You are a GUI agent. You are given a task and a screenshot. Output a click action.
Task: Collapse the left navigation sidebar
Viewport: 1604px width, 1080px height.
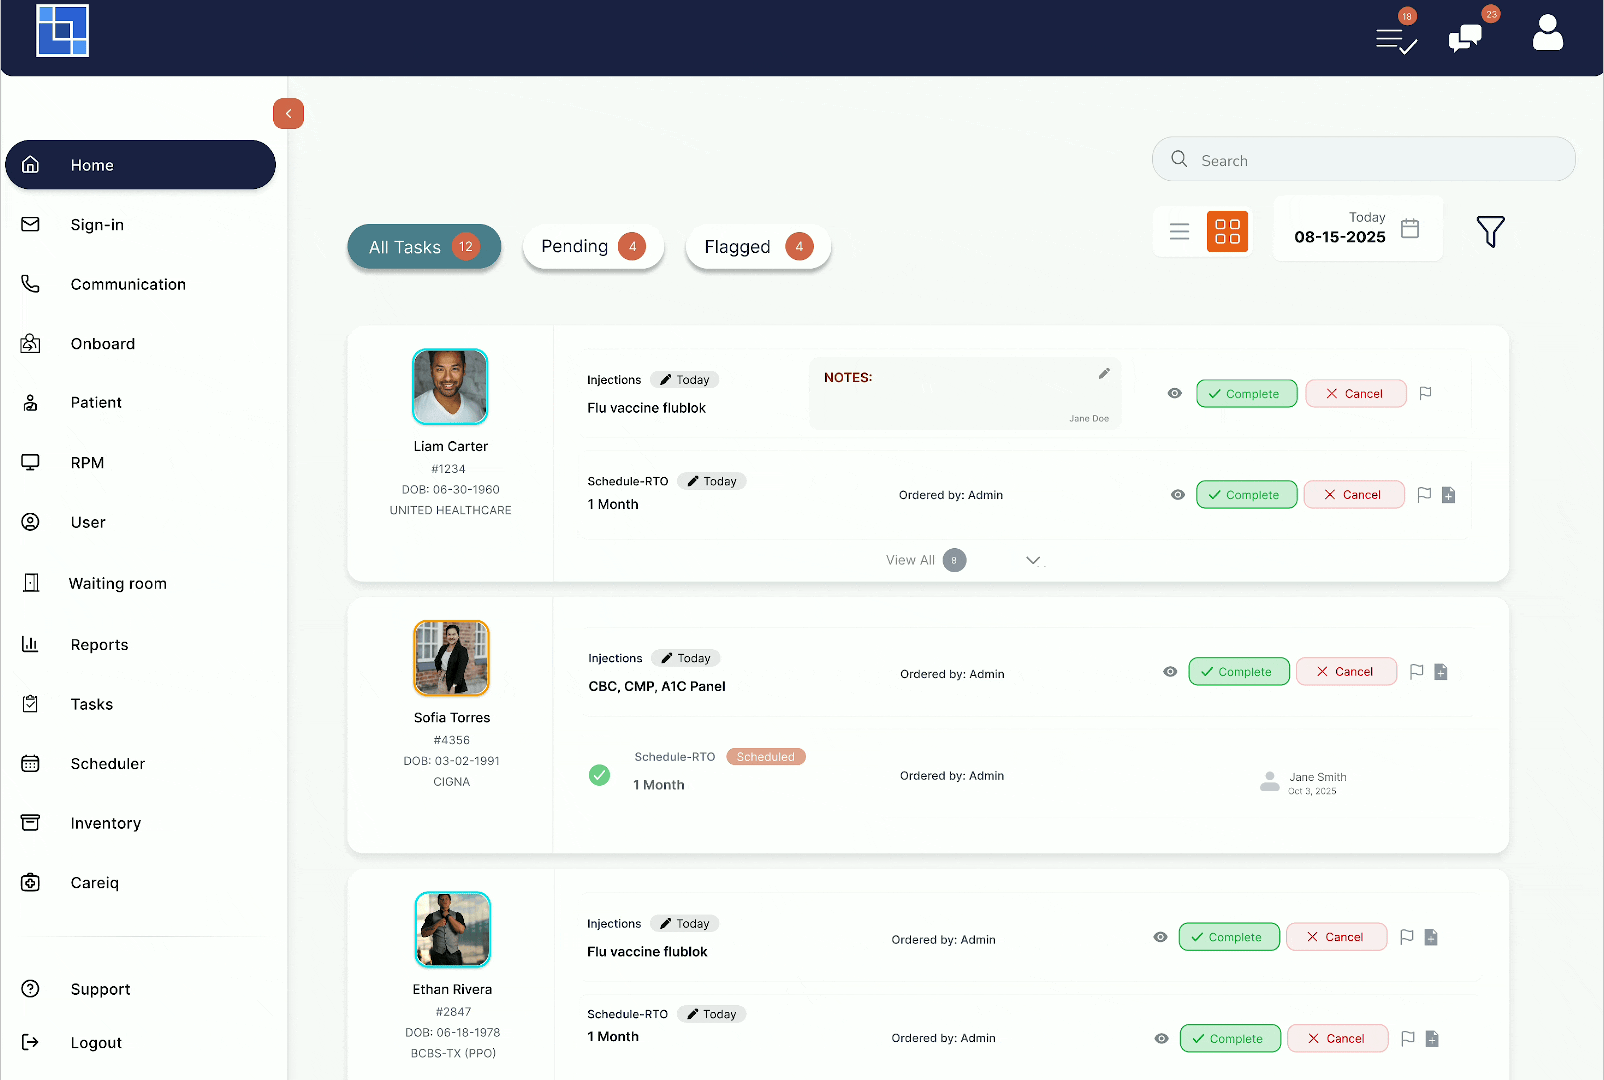pos(288,113)
